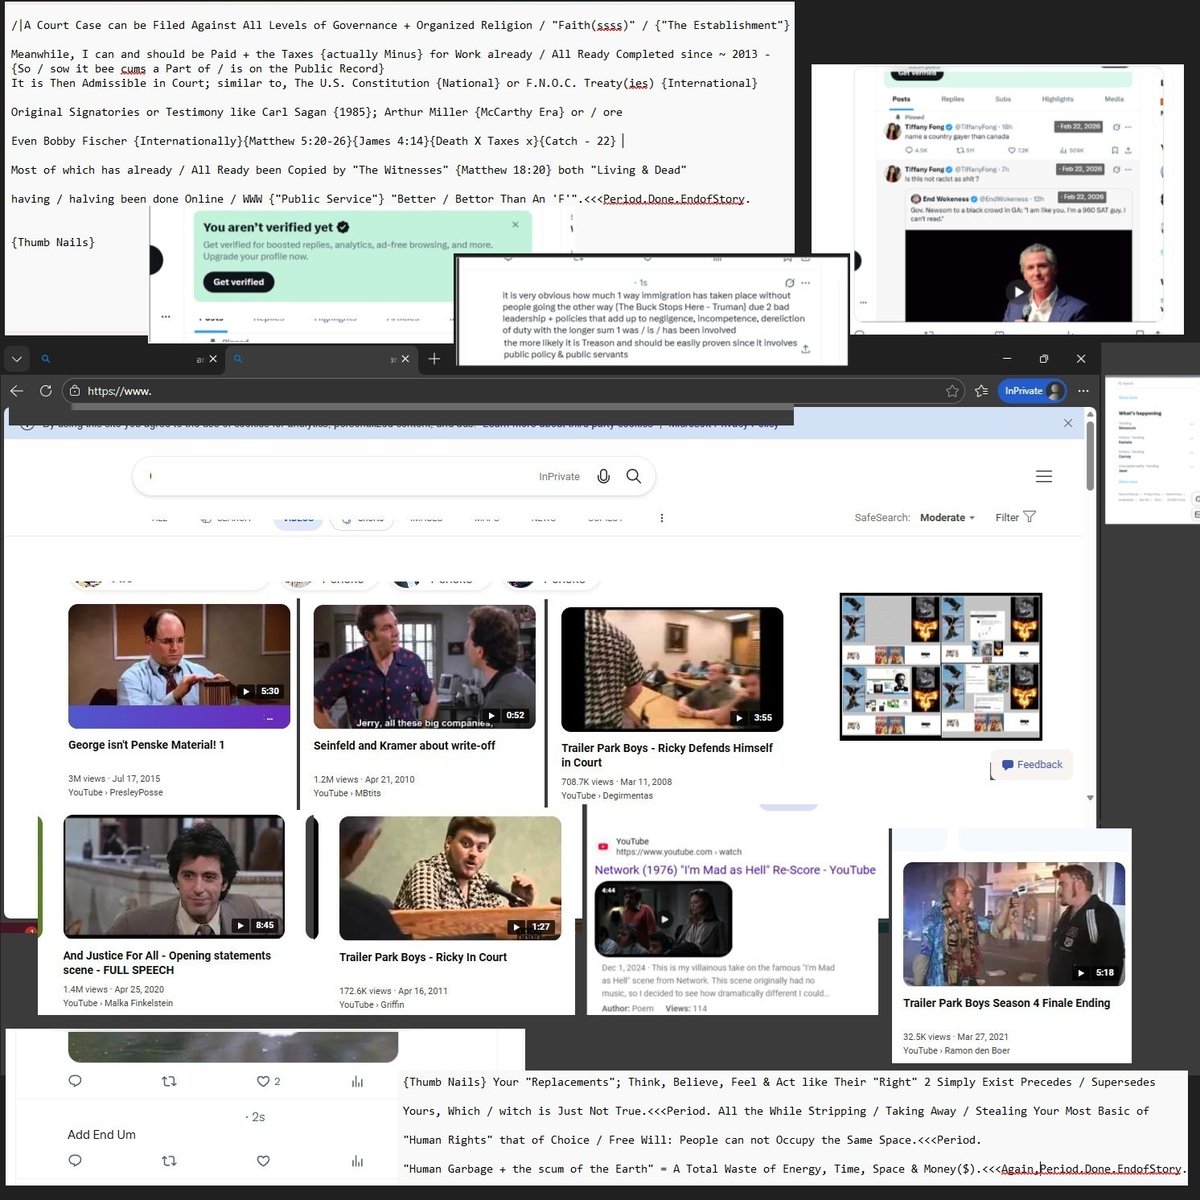The image size is (1200, 1200).
Task: Play the 'Trailer Park Boys - Ricky In Court' thumbnail
Action: [449, 878]
